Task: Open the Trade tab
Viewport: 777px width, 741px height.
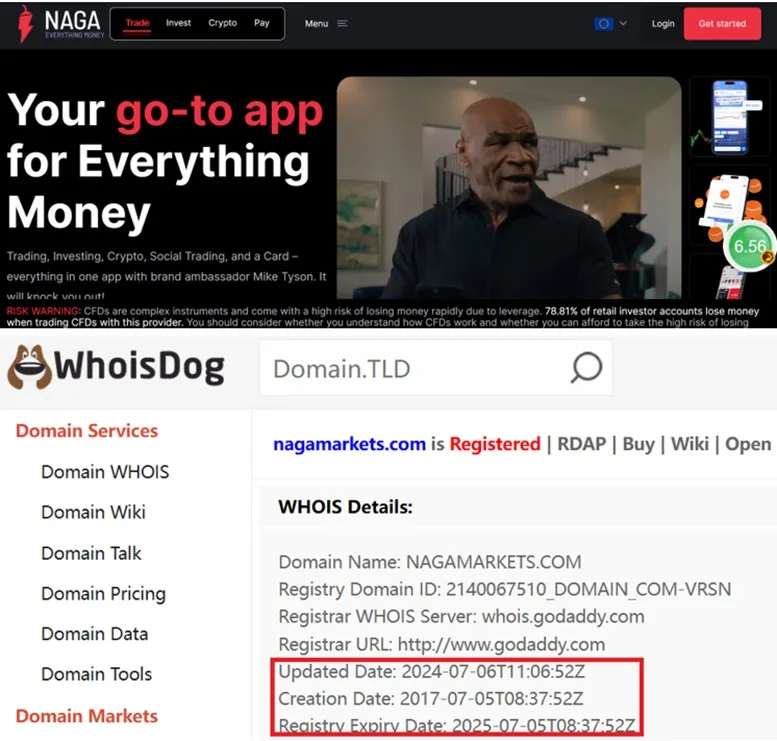Action: (137, 23)
